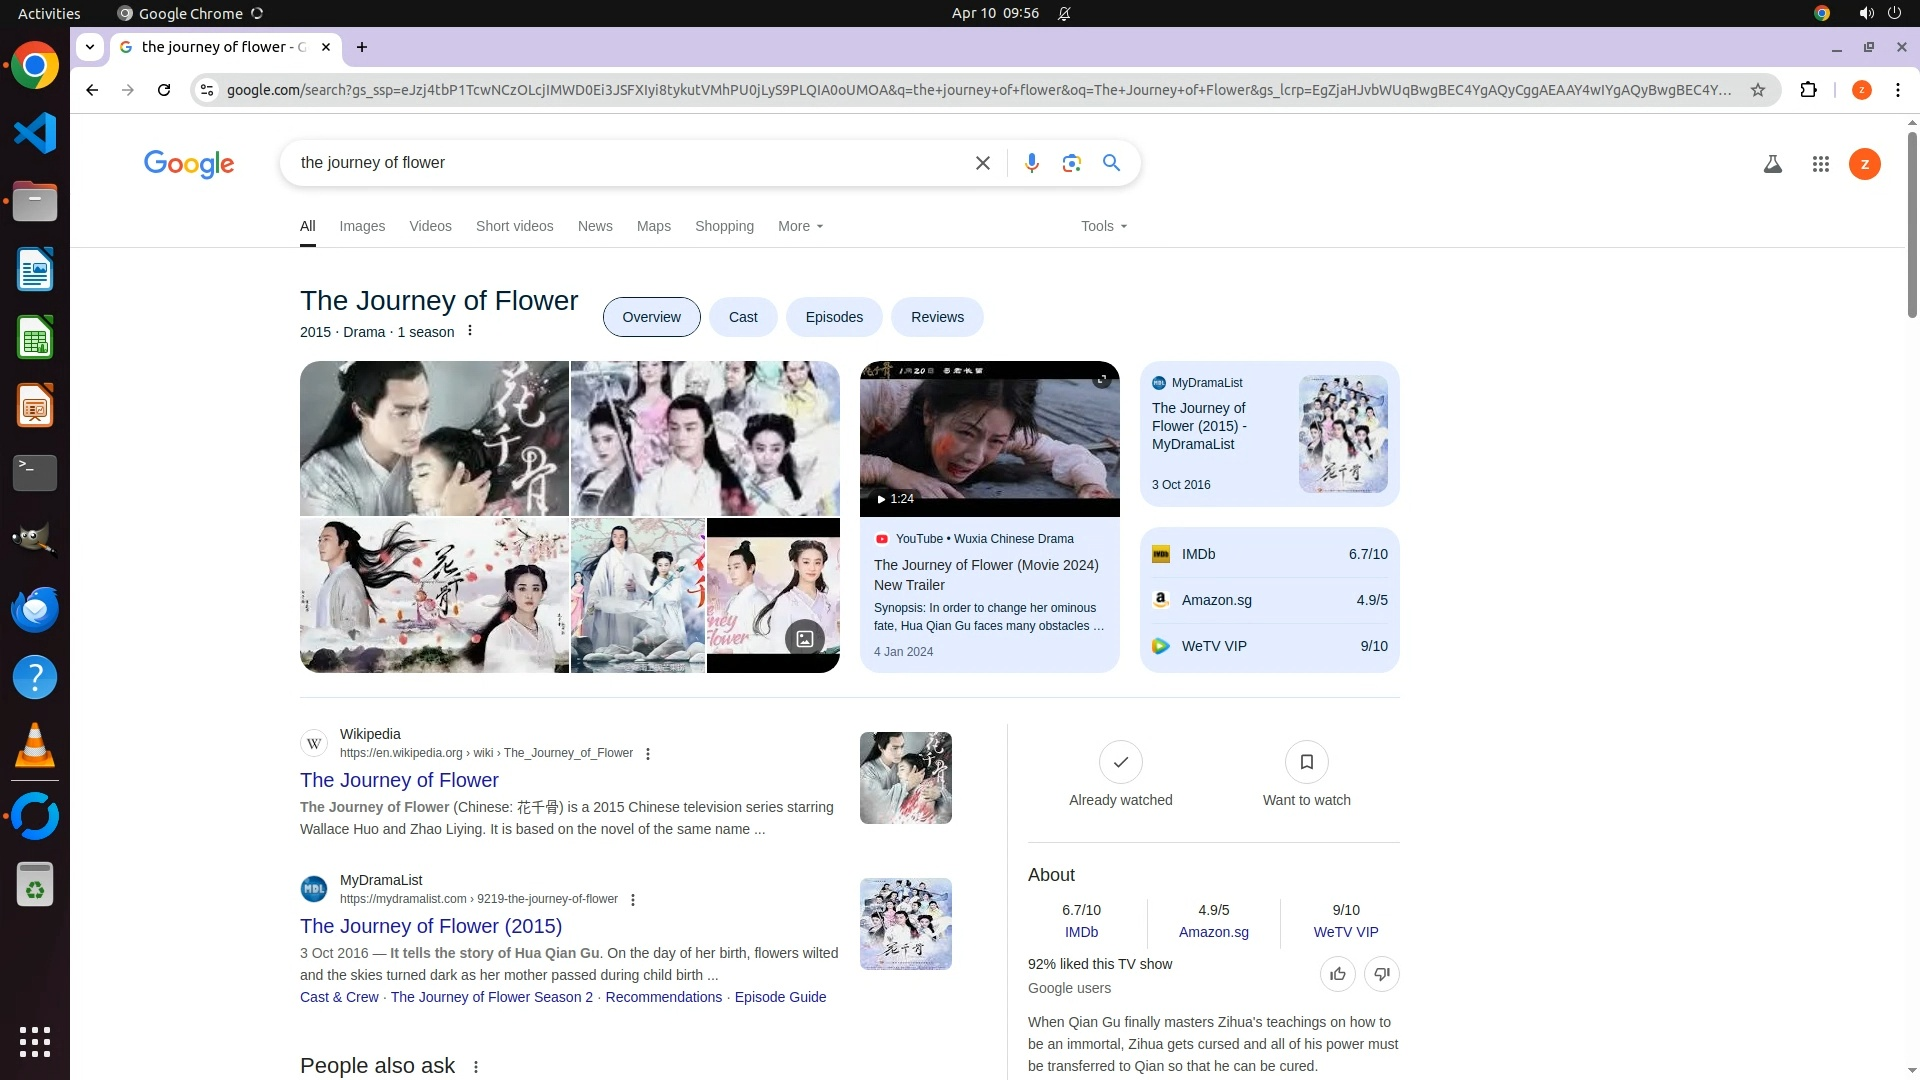Click thumbs down for TV show
This screenshot has width=1920, height=1080.
pyautogui.click(x=1381, y=974)
